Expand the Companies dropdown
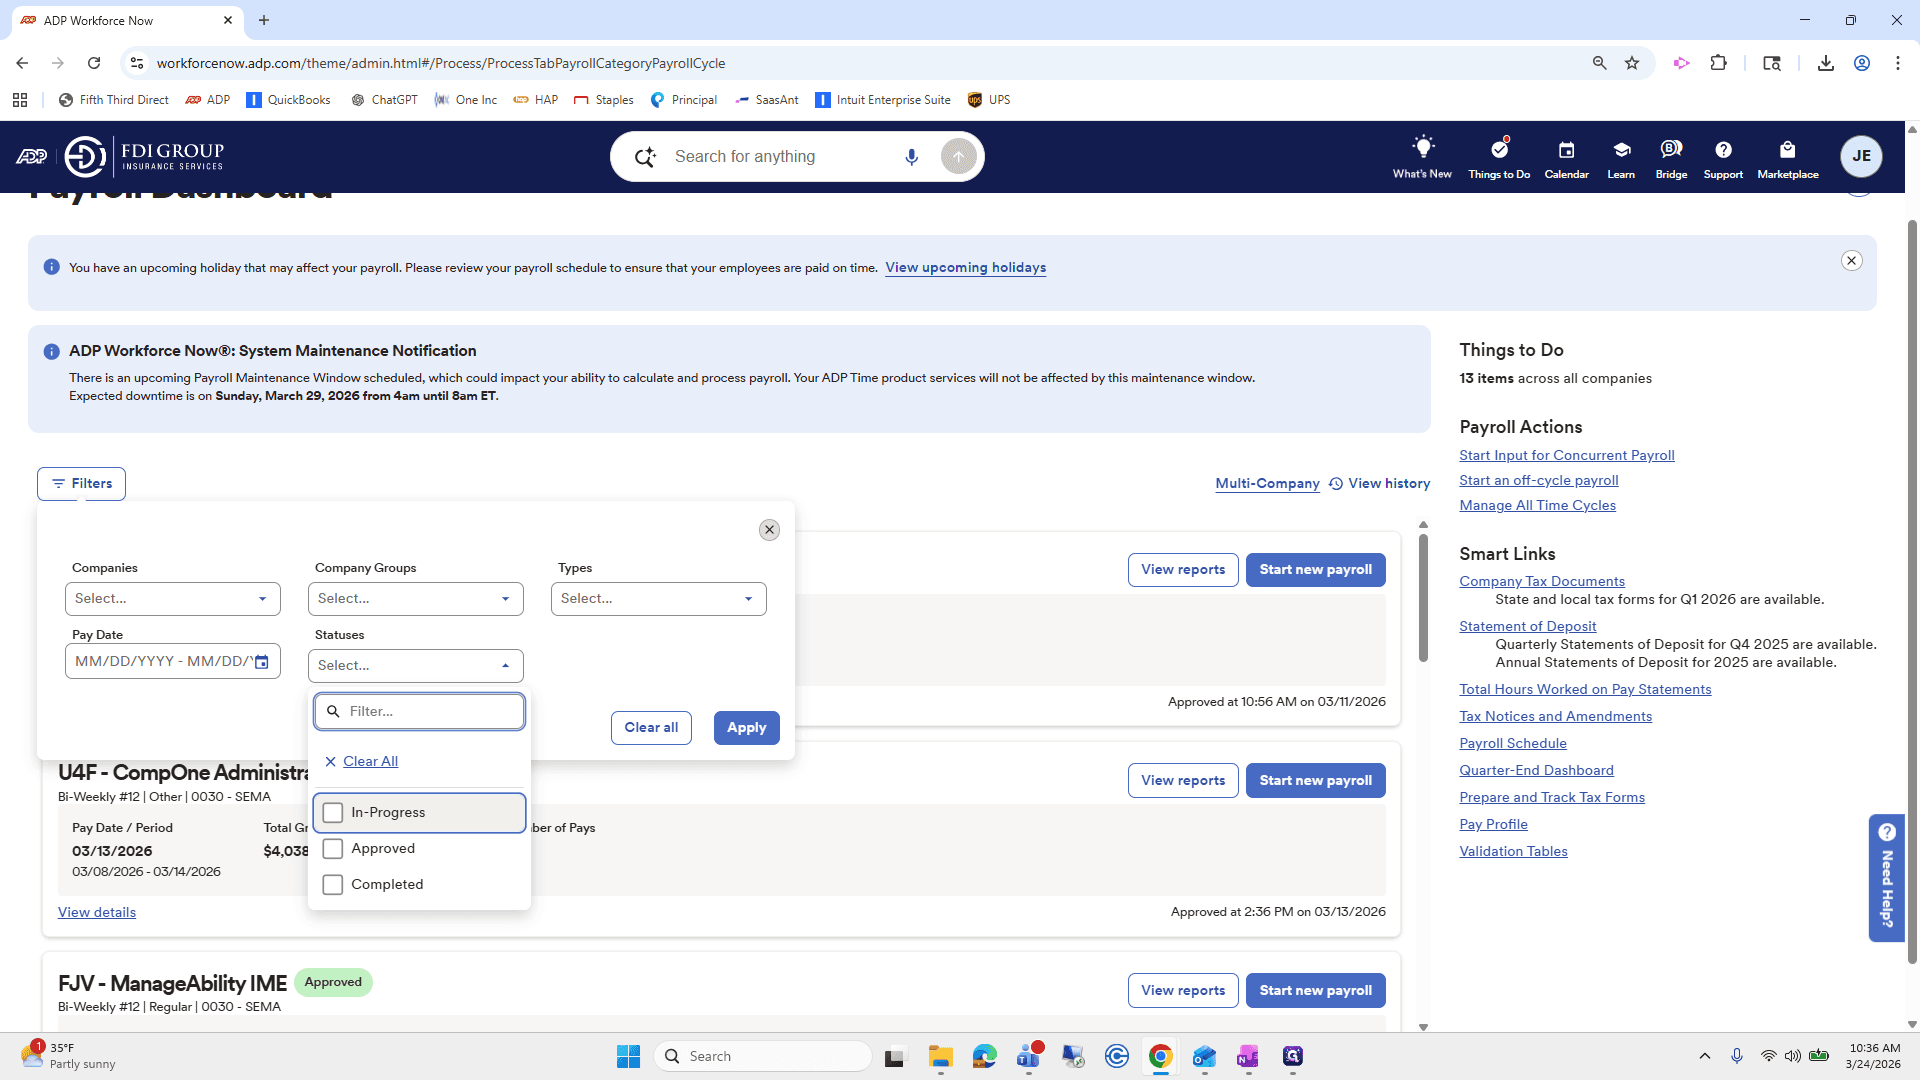Viewport: 1920px width, 1080px height. tap(173, 599)
